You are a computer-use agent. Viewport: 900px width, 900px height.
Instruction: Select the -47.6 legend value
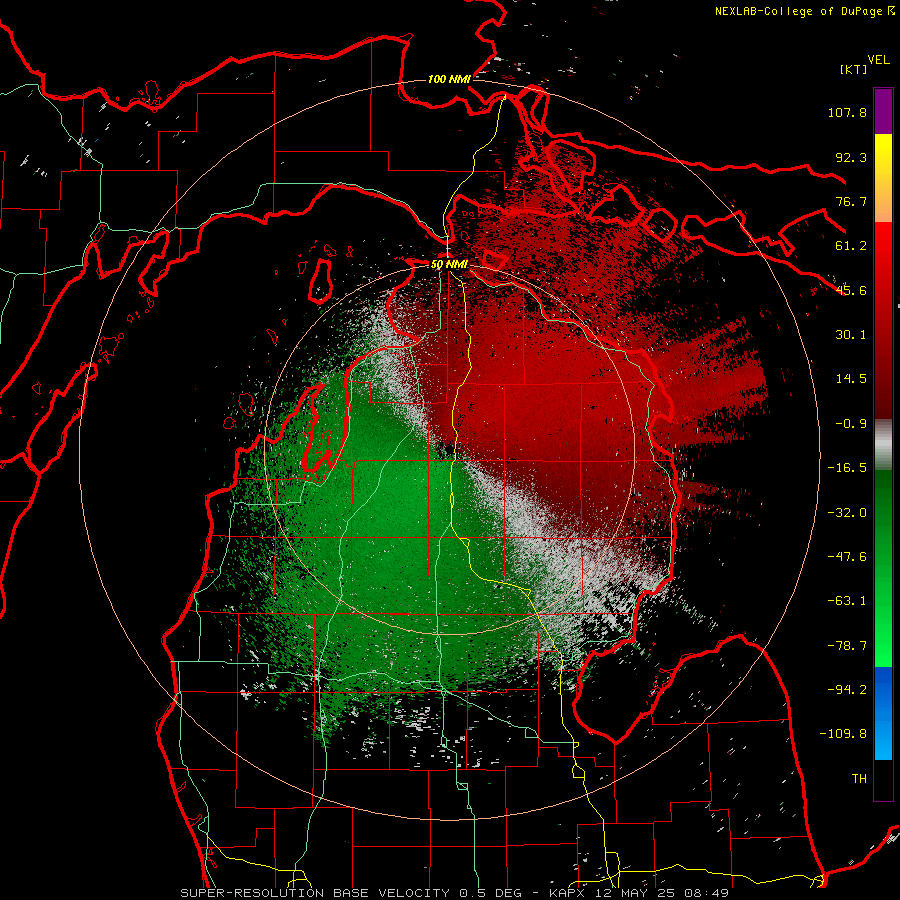pos(847,557)
